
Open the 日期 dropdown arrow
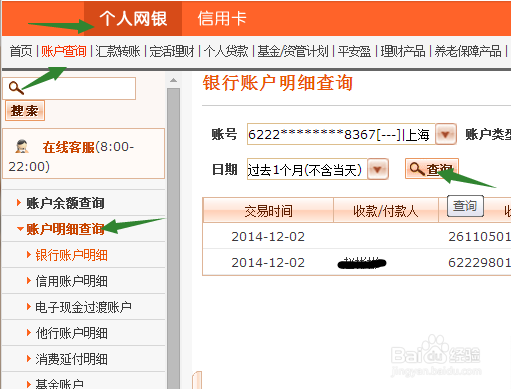pos(378,169)
